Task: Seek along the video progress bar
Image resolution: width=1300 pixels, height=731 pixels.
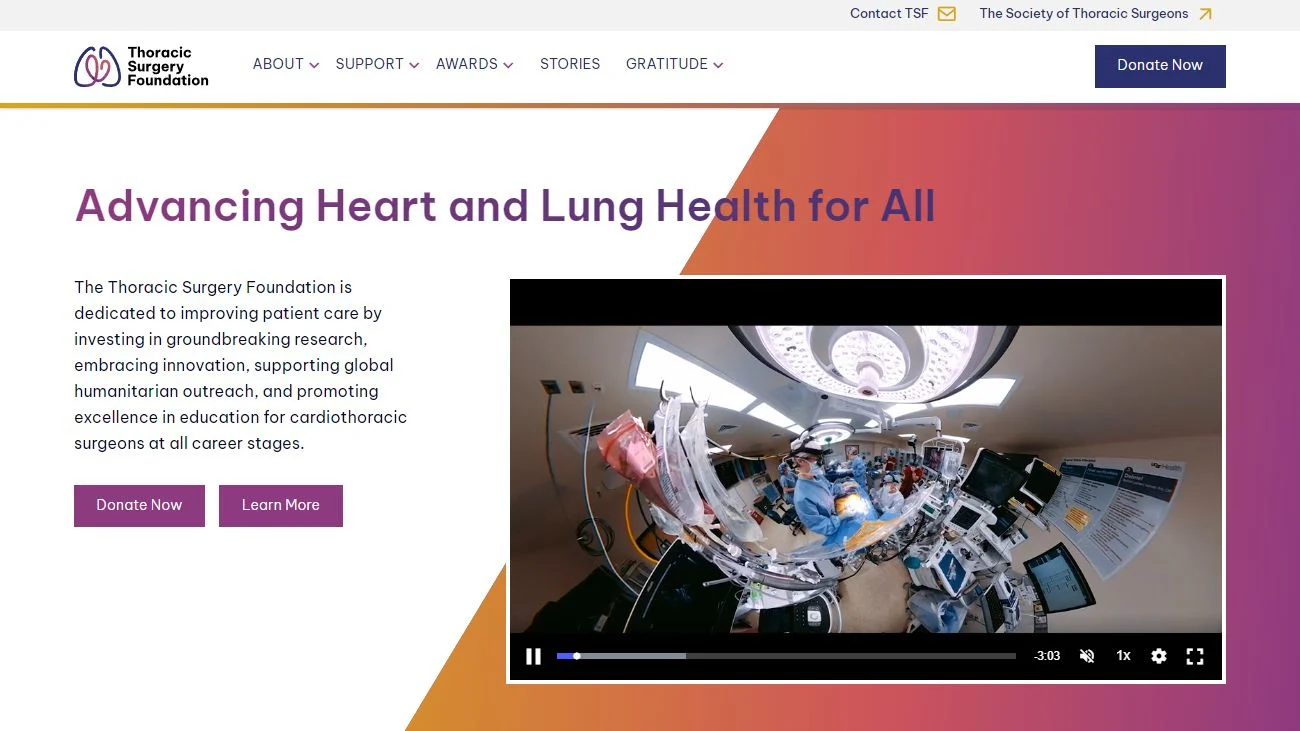Action: point(786,656)
